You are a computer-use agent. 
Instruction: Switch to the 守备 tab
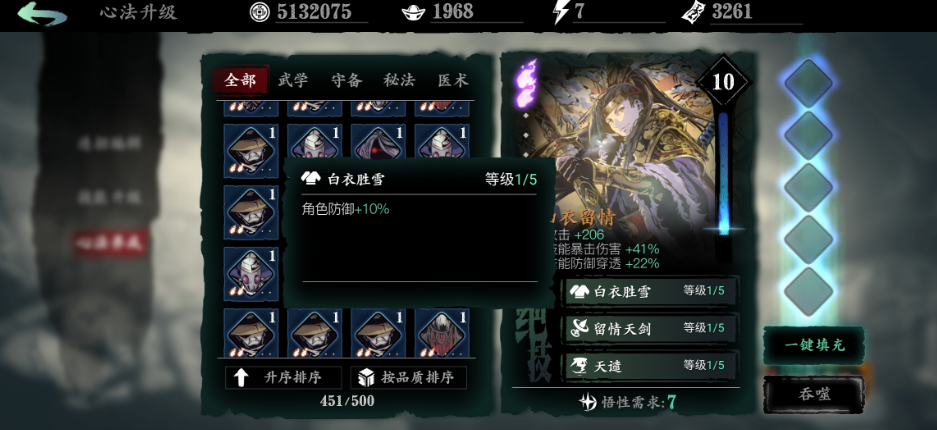pyautogui.click(x=346, y=81)
